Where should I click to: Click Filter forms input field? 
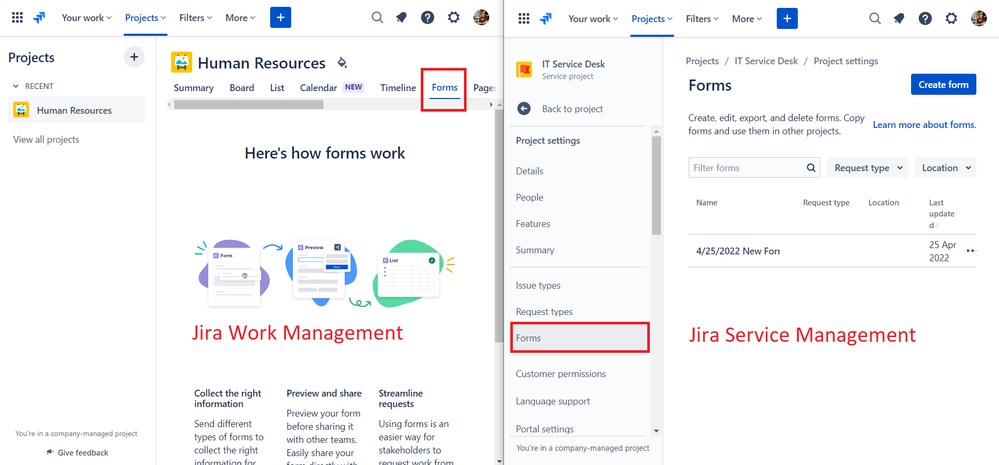click(754, 168)
